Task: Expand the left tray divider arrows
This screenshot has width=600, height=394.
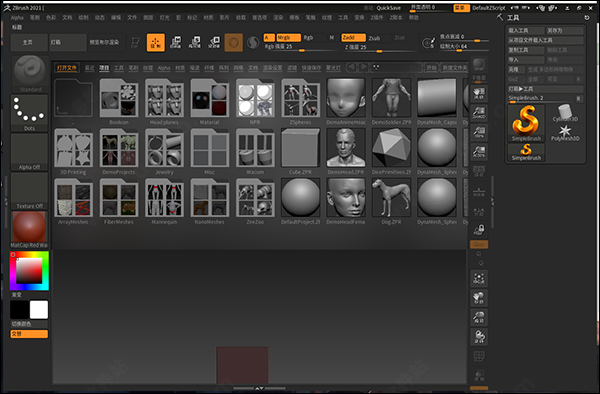Action: pyautogui.click(x=6, y=201)
